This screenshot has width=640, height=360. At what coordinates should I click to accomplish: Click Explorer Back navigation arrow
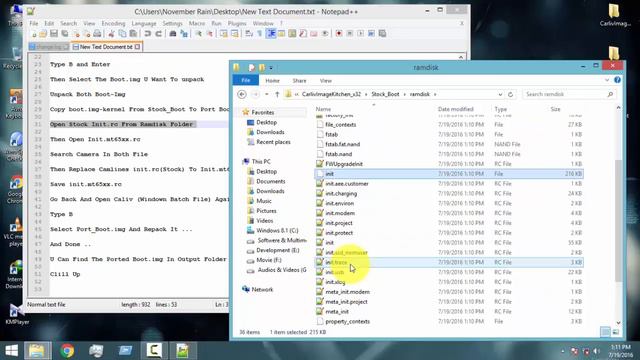pos(242,94)
